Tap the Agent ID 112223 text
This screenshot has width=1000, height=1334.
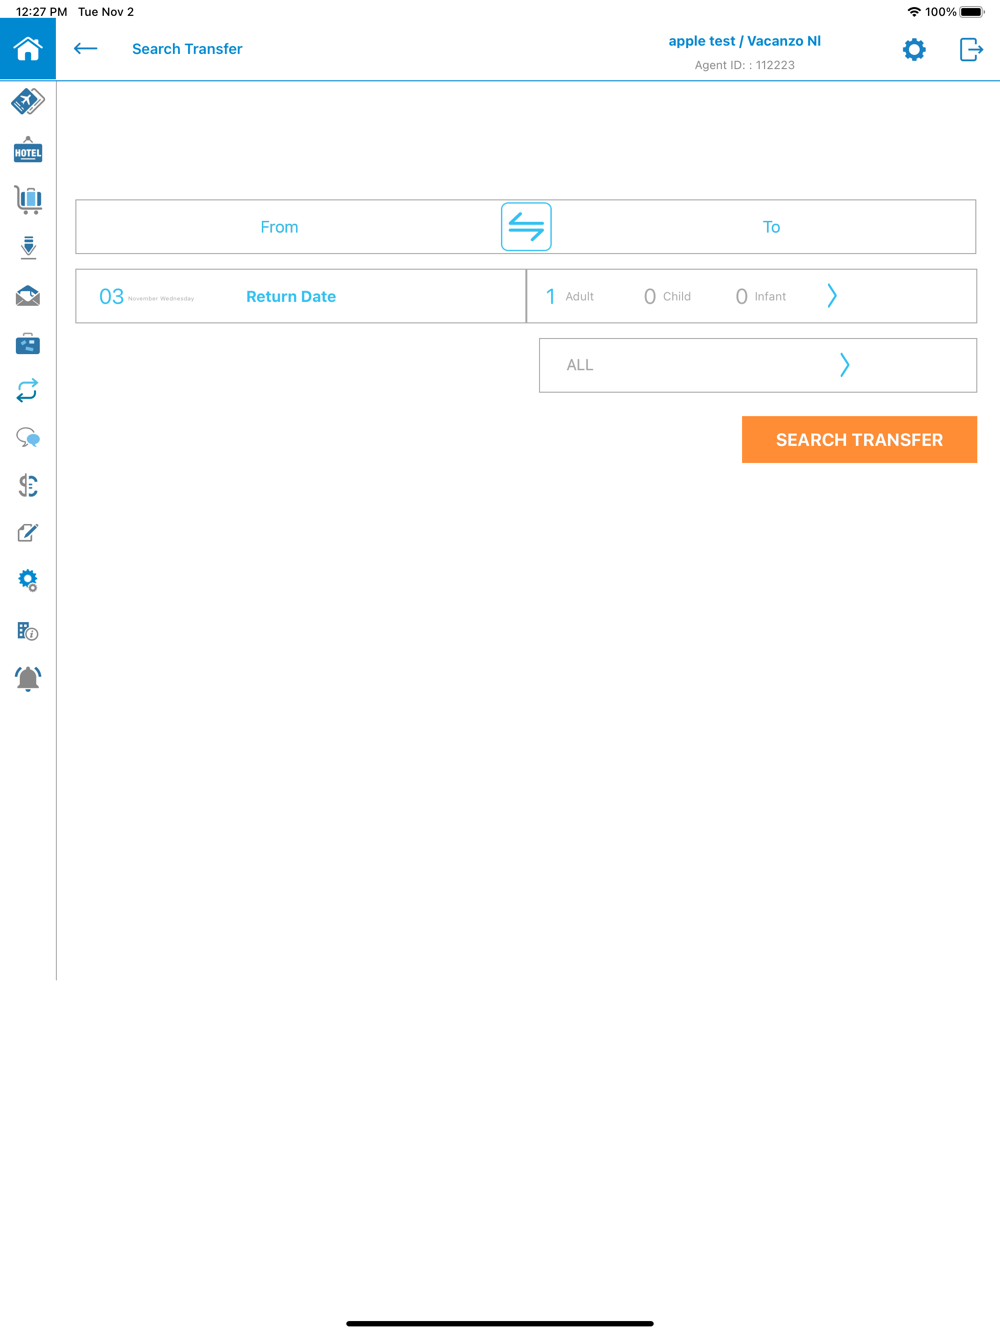744,65
